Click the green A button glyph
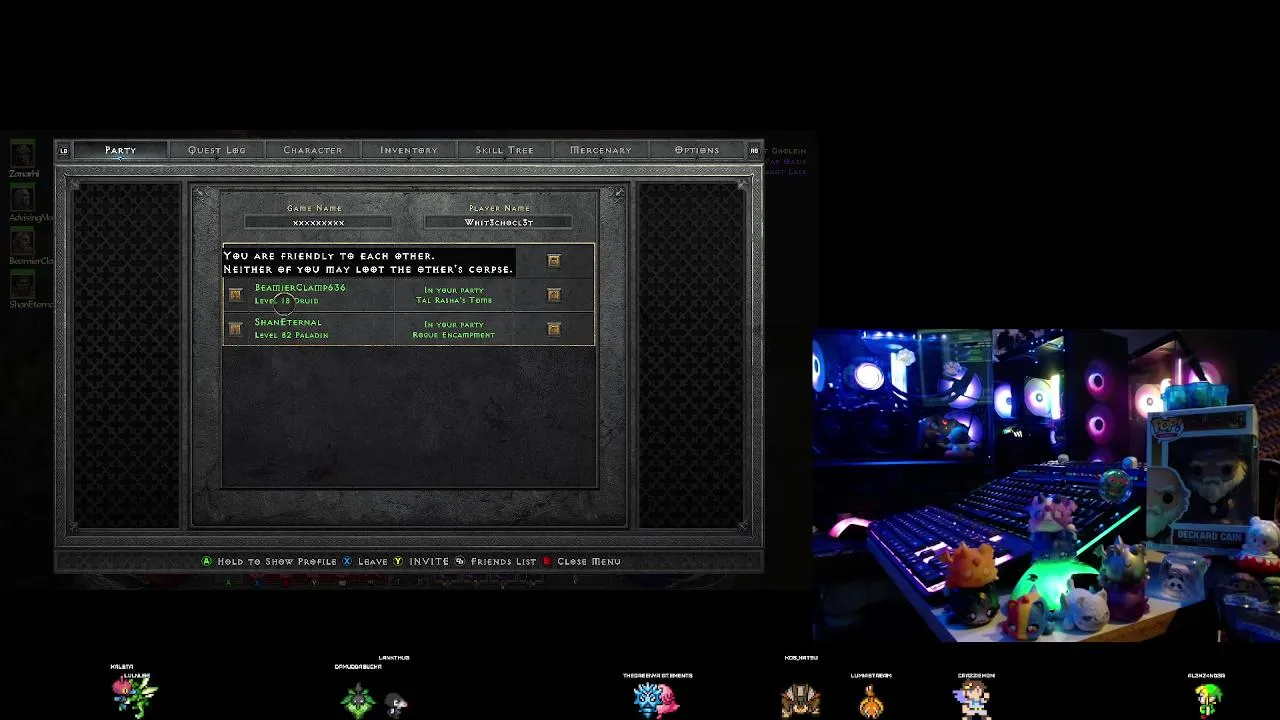This screenshot has width=1280, height=720. 207,562
